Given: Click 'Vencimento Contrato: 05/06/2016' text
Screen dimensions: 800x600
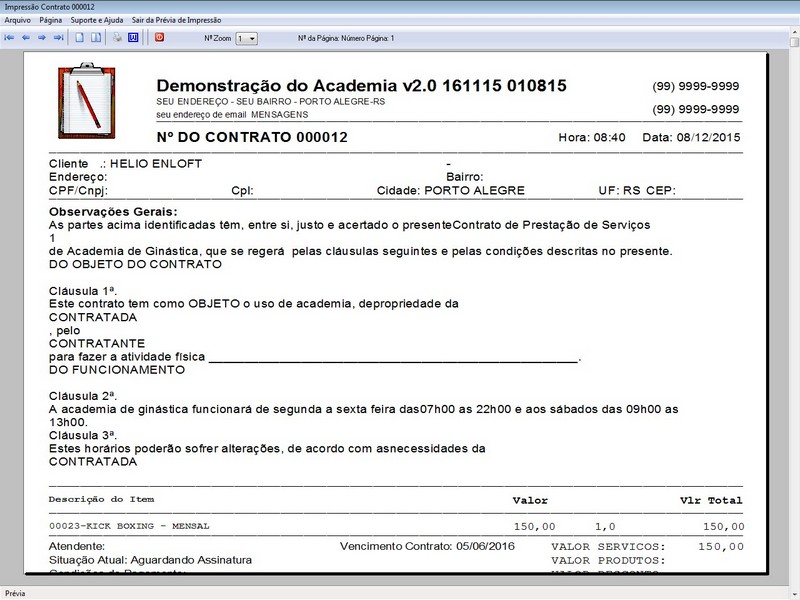Looking at the screenshot, I should click(x=427, y=546).
